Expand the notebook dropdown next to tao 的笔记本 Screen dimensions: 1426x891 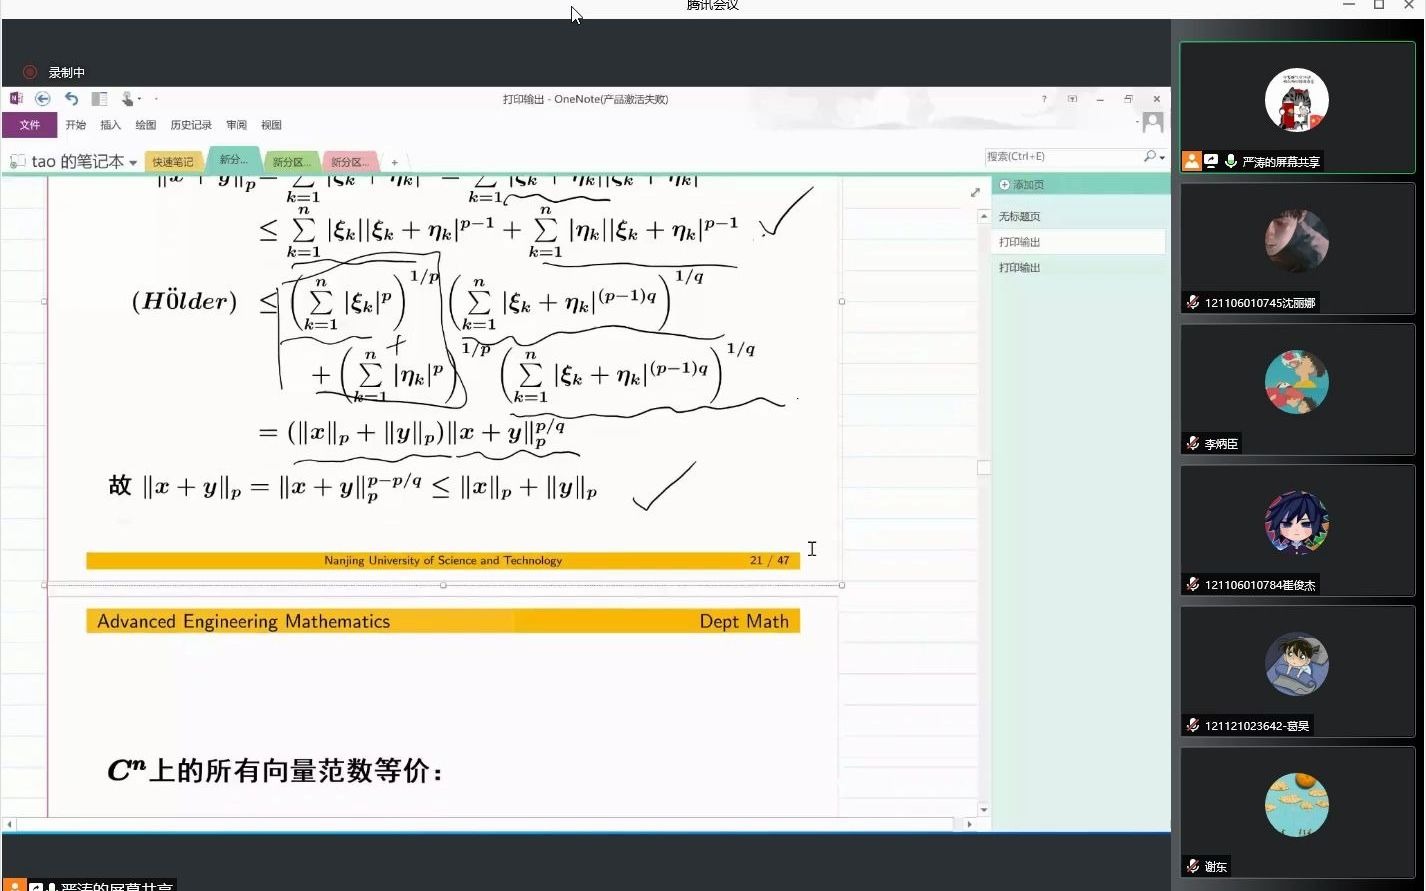[133, 161]
